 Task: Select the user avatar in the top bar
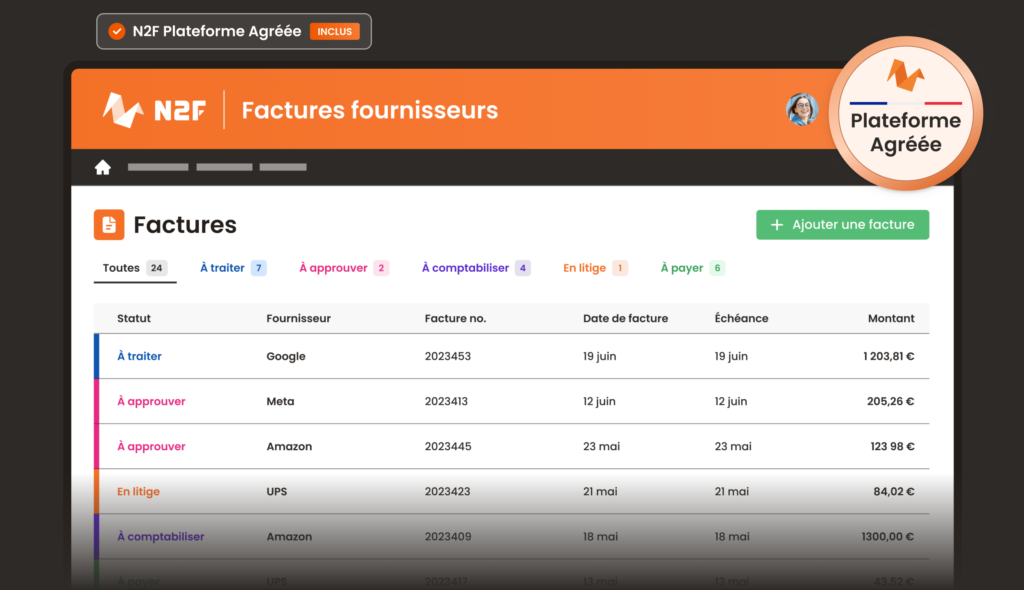(802, 109)
